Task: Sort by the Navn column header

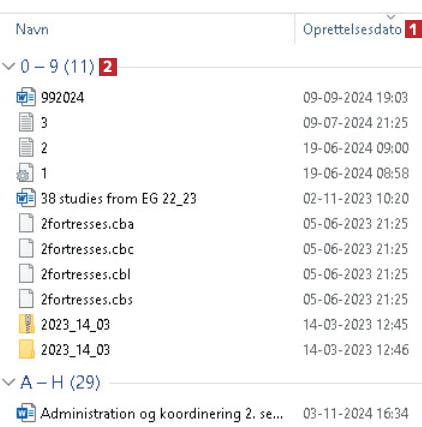Action: click(x=32, y=29)
